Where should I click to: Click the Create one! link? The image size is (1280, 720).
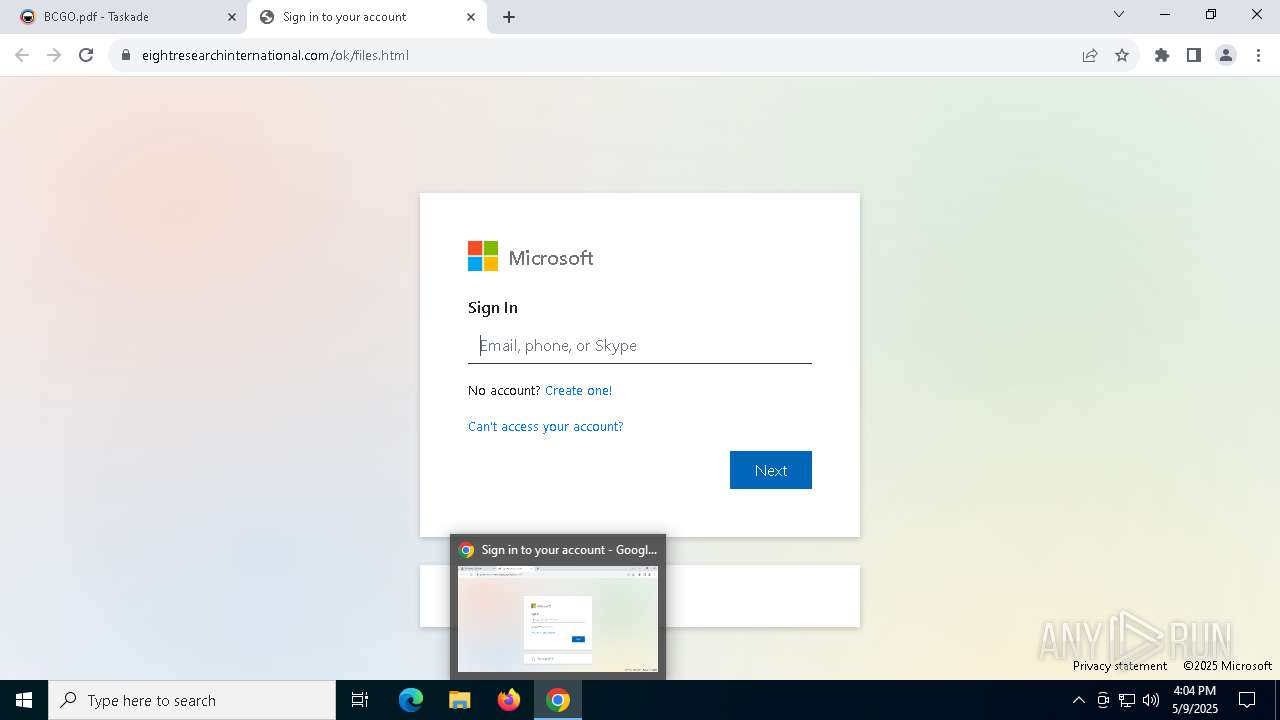[x=578, y=390]
